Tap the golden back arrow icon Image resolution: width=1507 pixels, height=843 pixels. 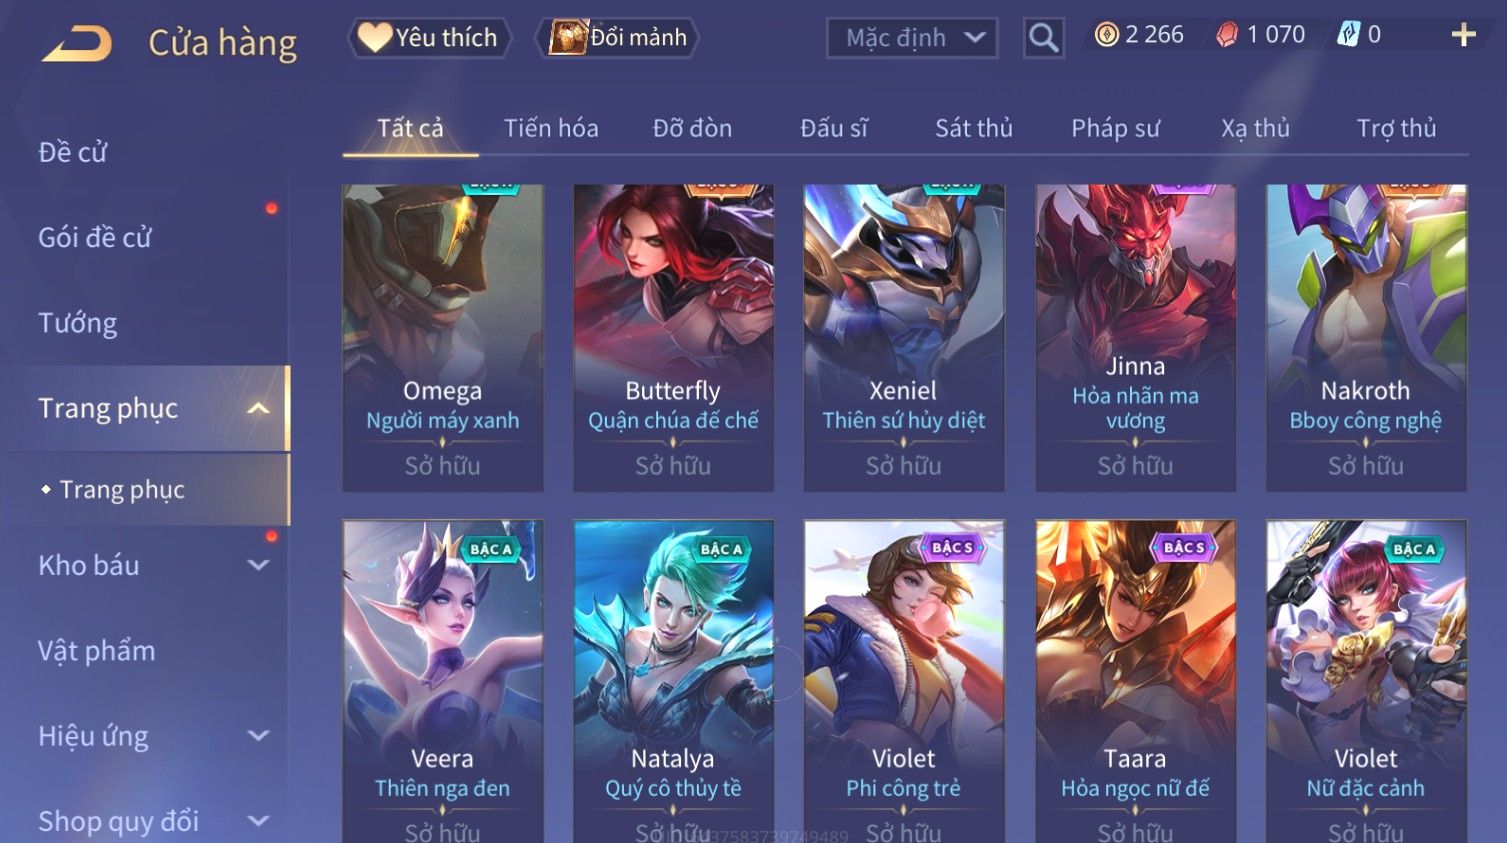(77, 44)
